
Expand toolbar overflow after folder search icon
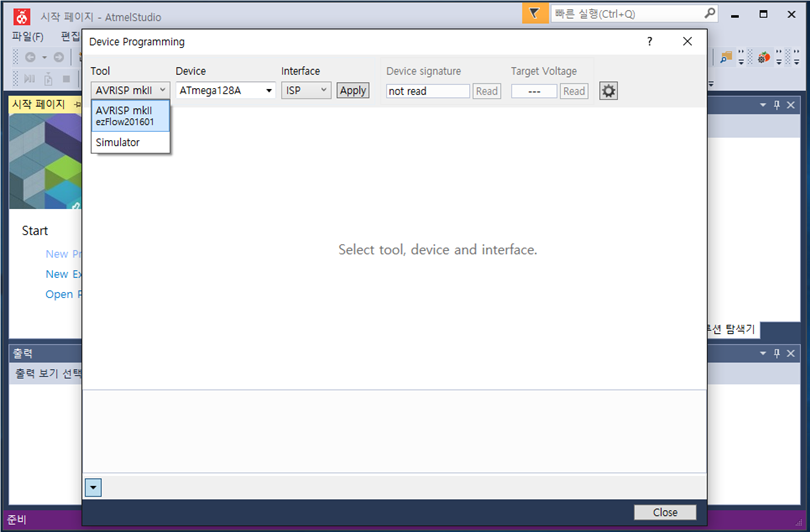click(741, 57)
